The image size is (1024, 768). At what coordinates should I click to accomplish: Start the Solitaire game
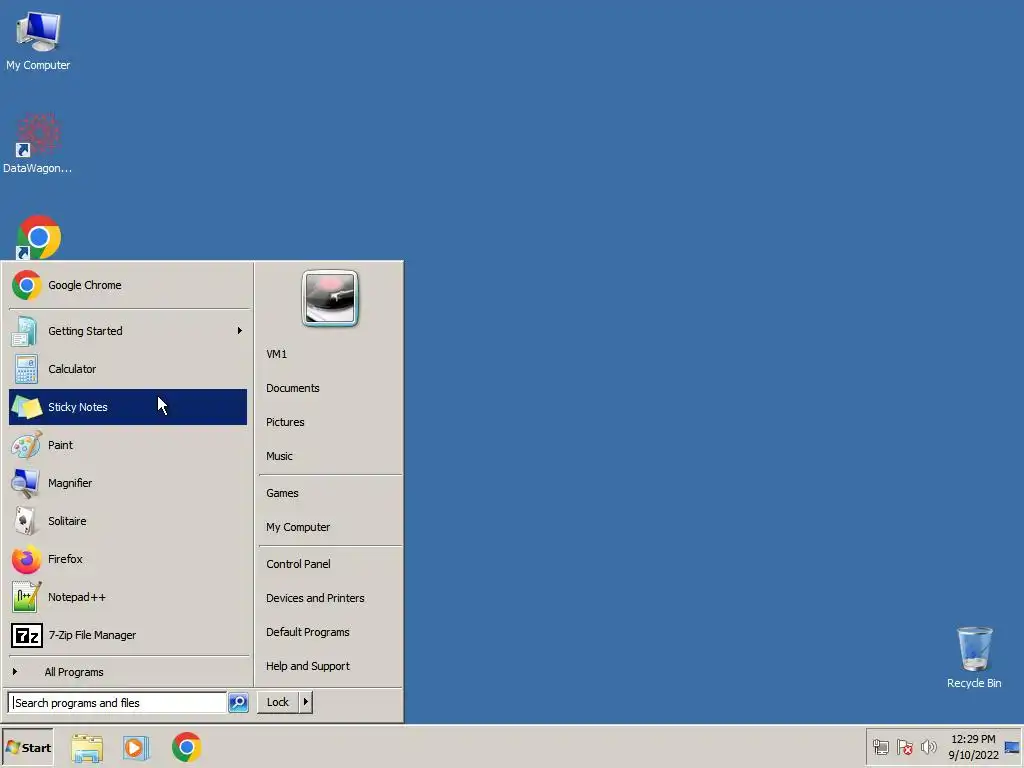[128, 521]
